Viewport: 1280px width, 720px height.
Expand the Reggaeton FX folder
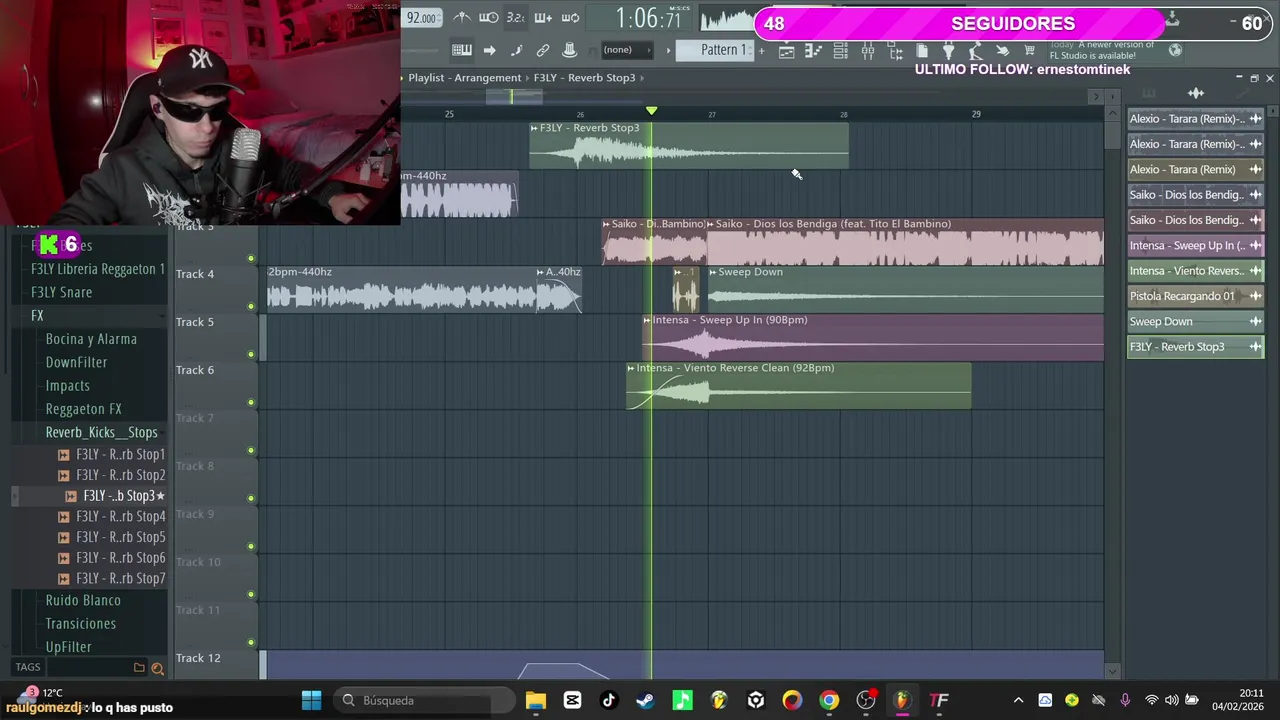click(83, 409)
